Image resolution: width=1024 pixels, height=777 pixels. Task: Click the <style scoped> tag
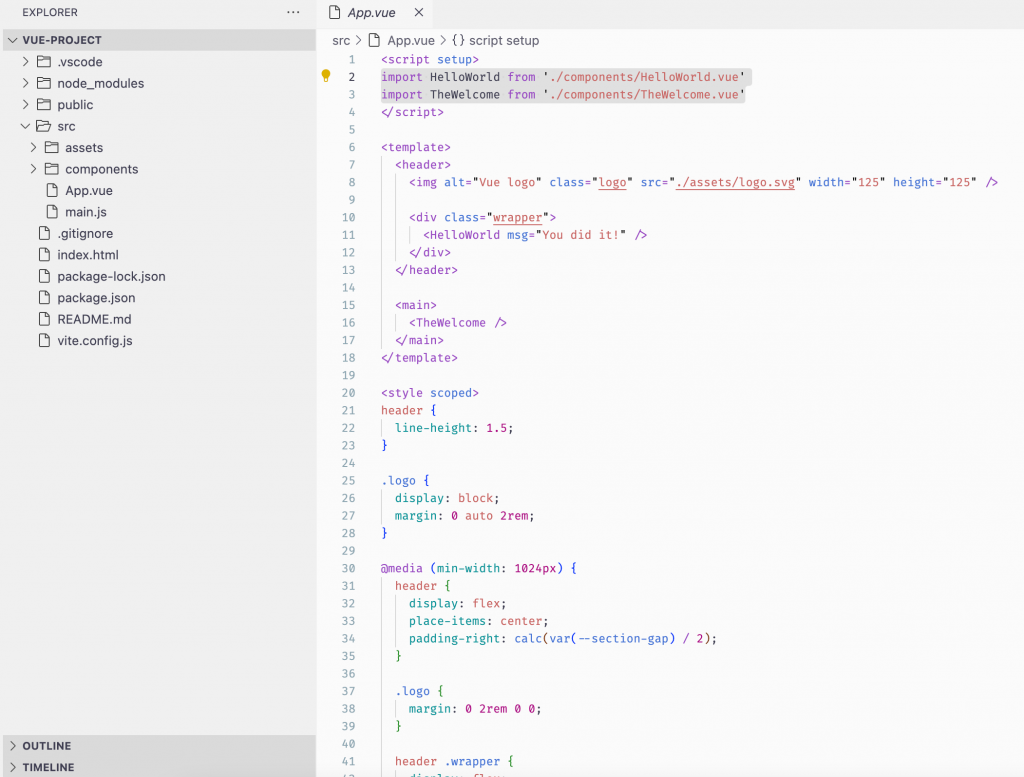(x=430, y=393)
